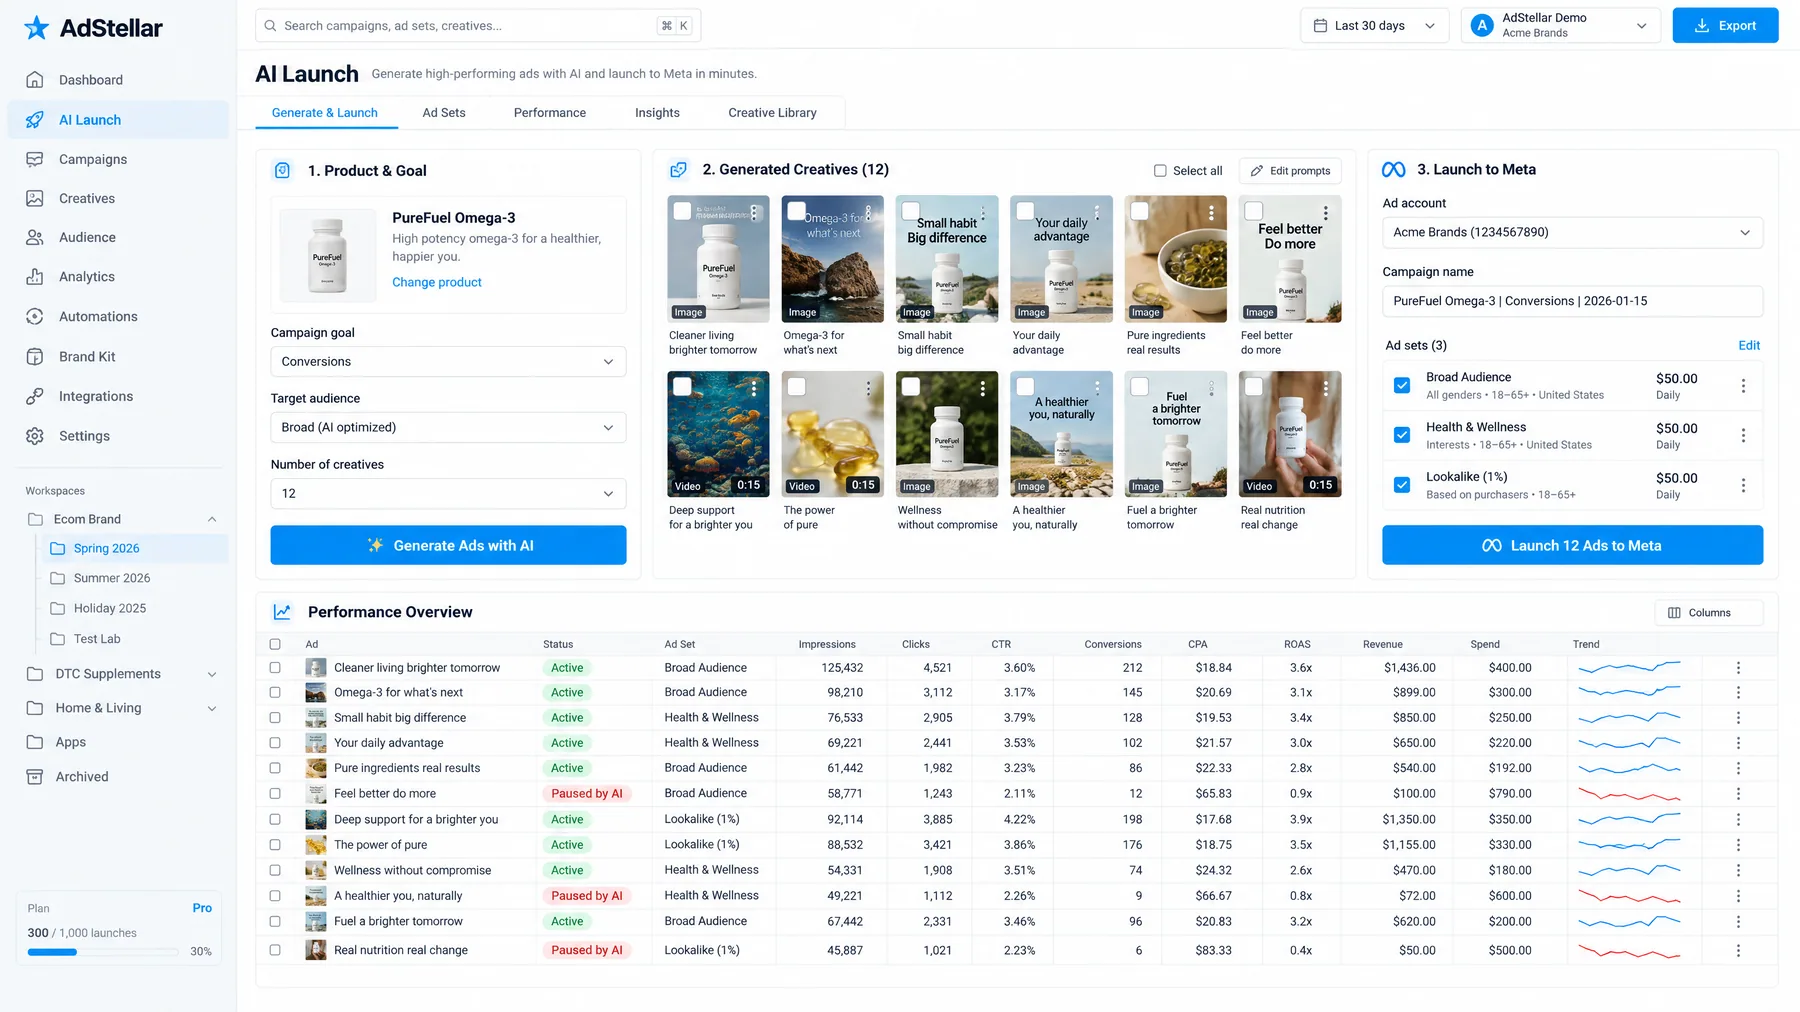Viewport: 1800px width, 1012px height.
Task: Open row menu for Cleaner living brighter tomorrow
Action: pyautogui.click(x=1738, y=668)
